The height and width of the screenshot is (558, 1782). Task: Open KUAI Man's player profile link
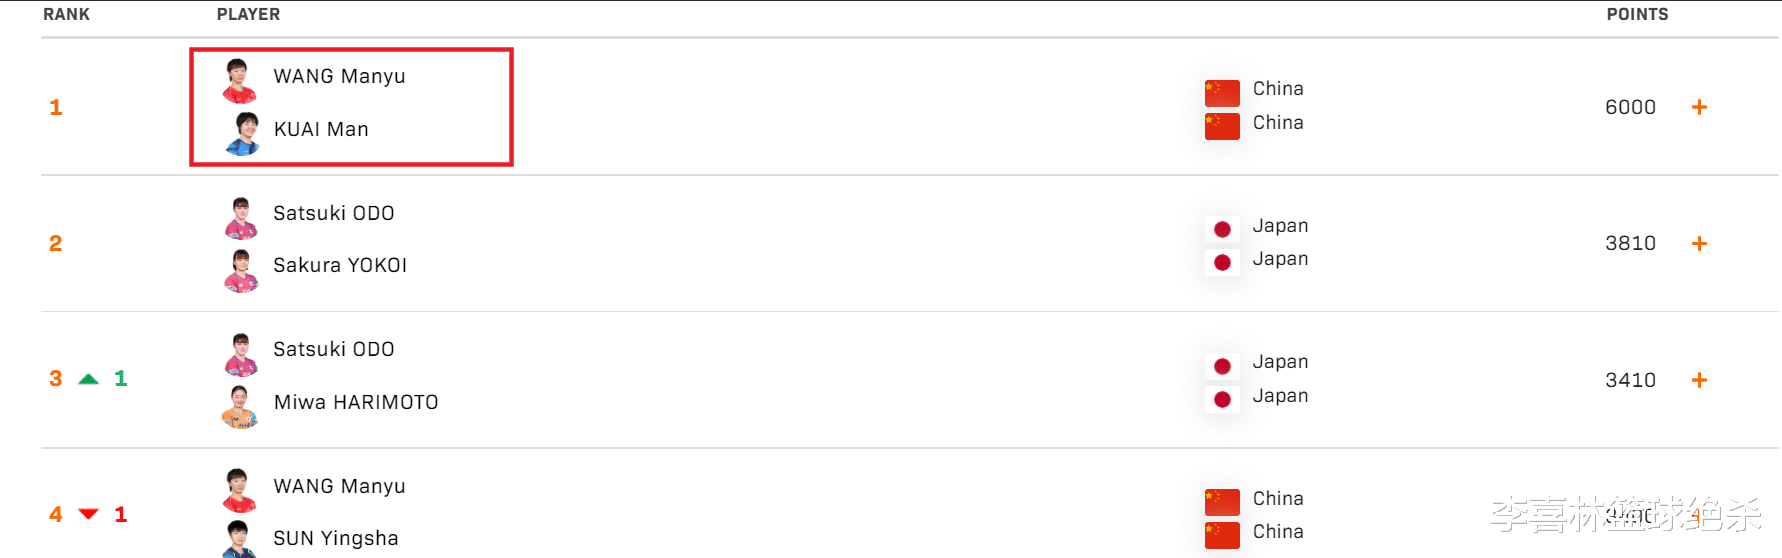[321, 129]
